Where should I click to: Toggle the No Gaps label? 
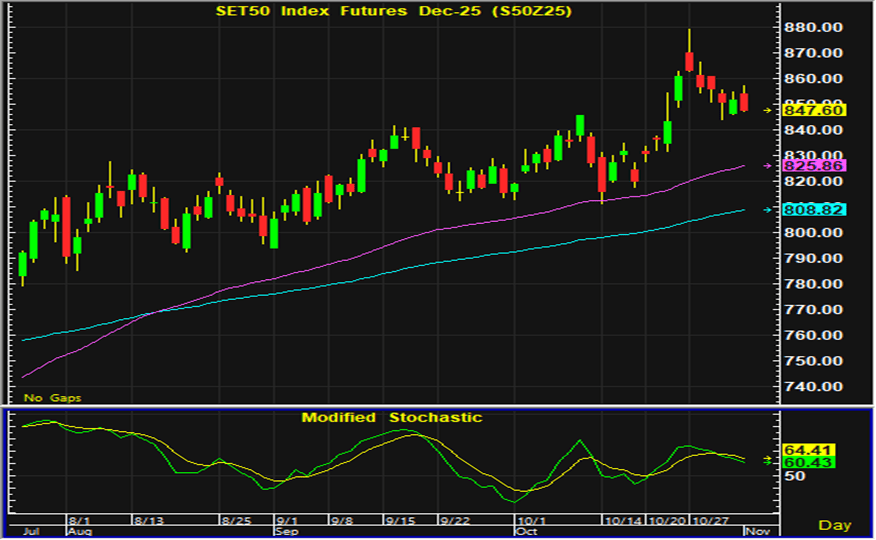(x=52, y=398)
